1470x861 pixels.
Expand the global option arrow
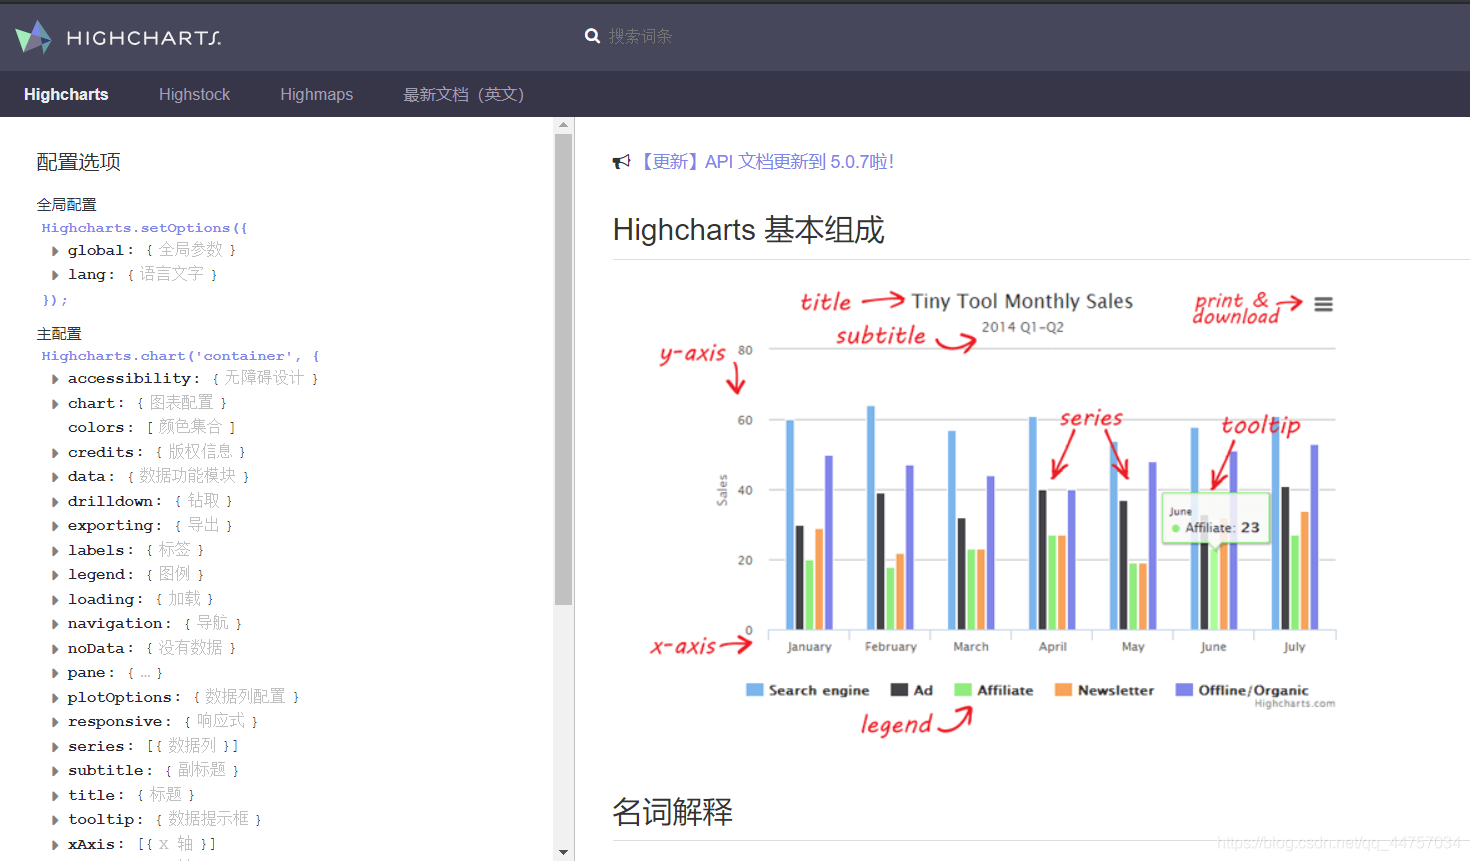pos(55,251)
